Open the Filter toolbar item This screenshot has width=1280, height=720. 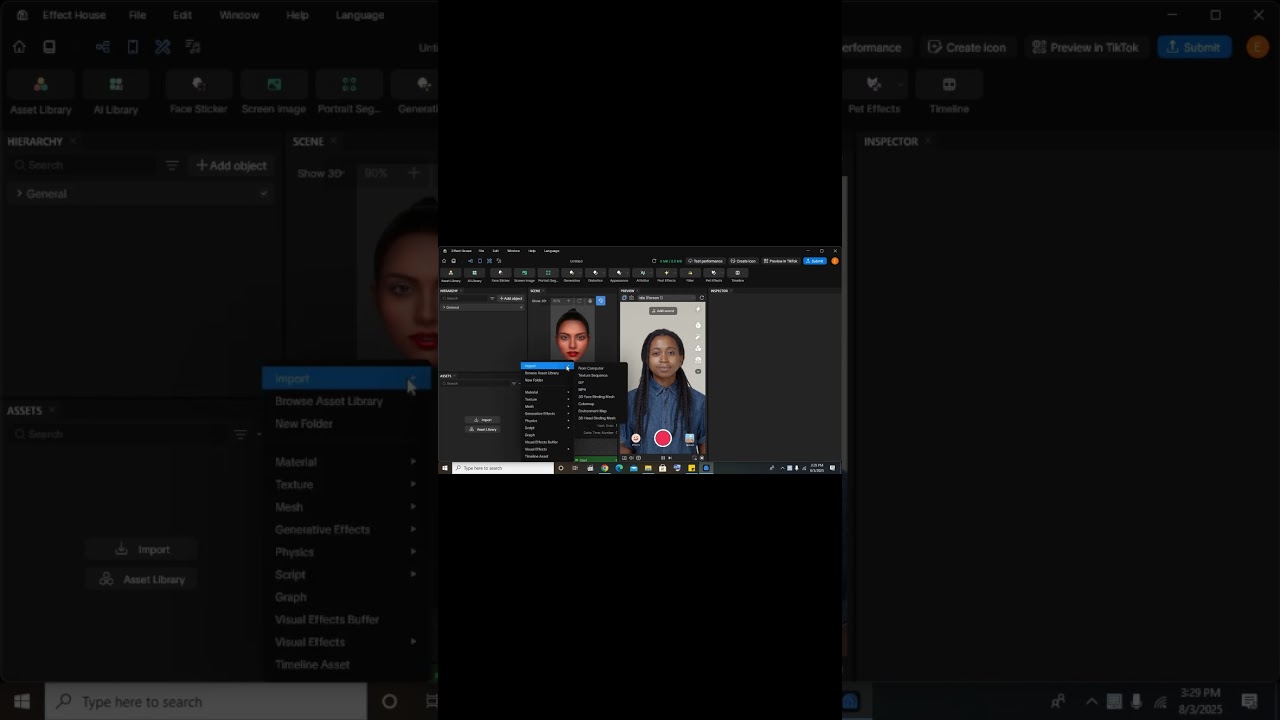coord(690,275)
